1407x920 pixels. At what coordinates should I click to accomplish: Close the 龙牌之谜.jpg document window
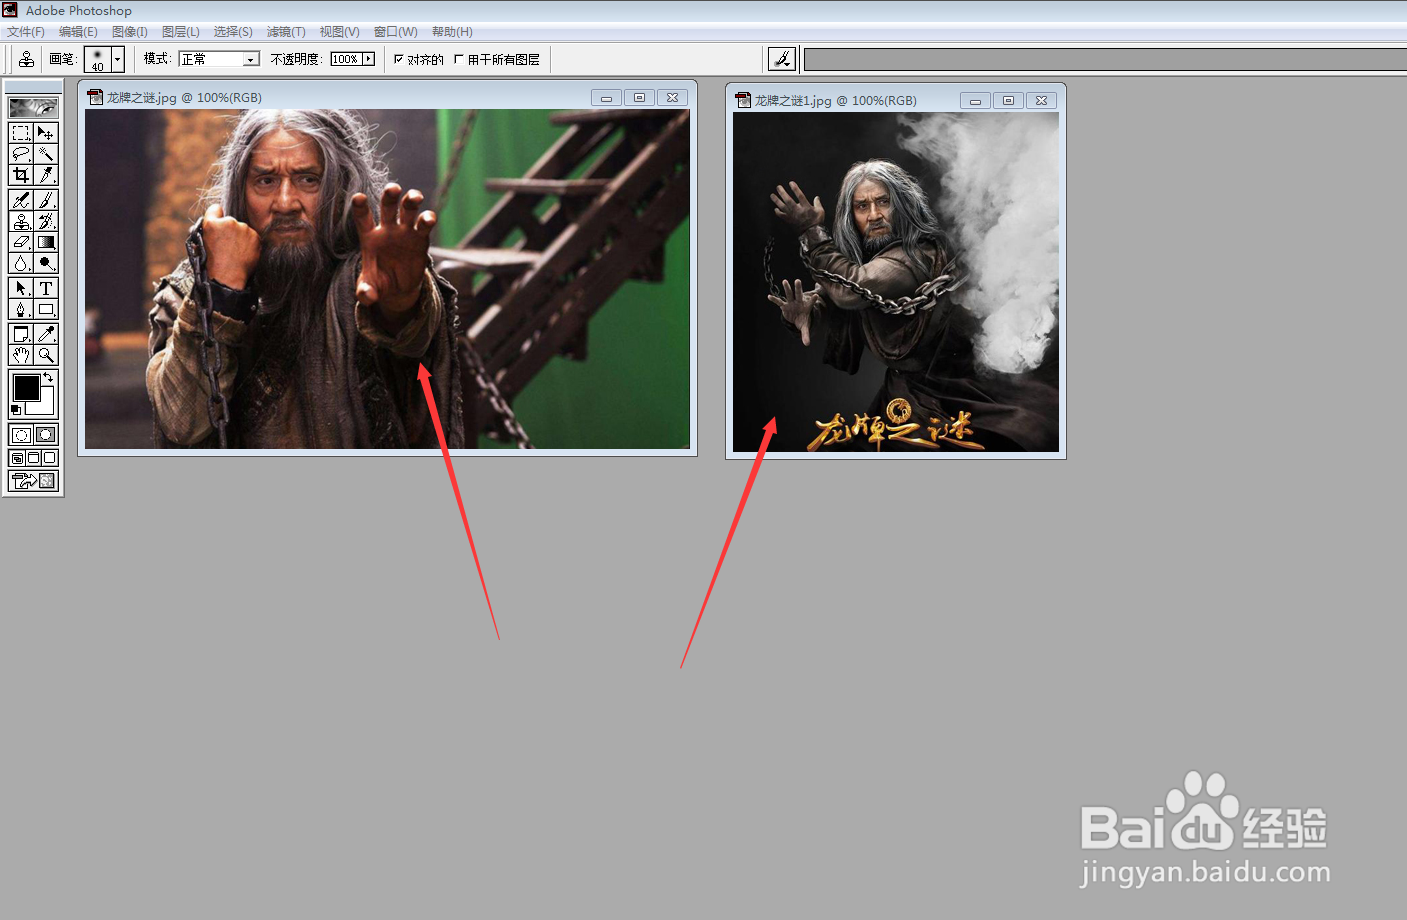(673, 98)
